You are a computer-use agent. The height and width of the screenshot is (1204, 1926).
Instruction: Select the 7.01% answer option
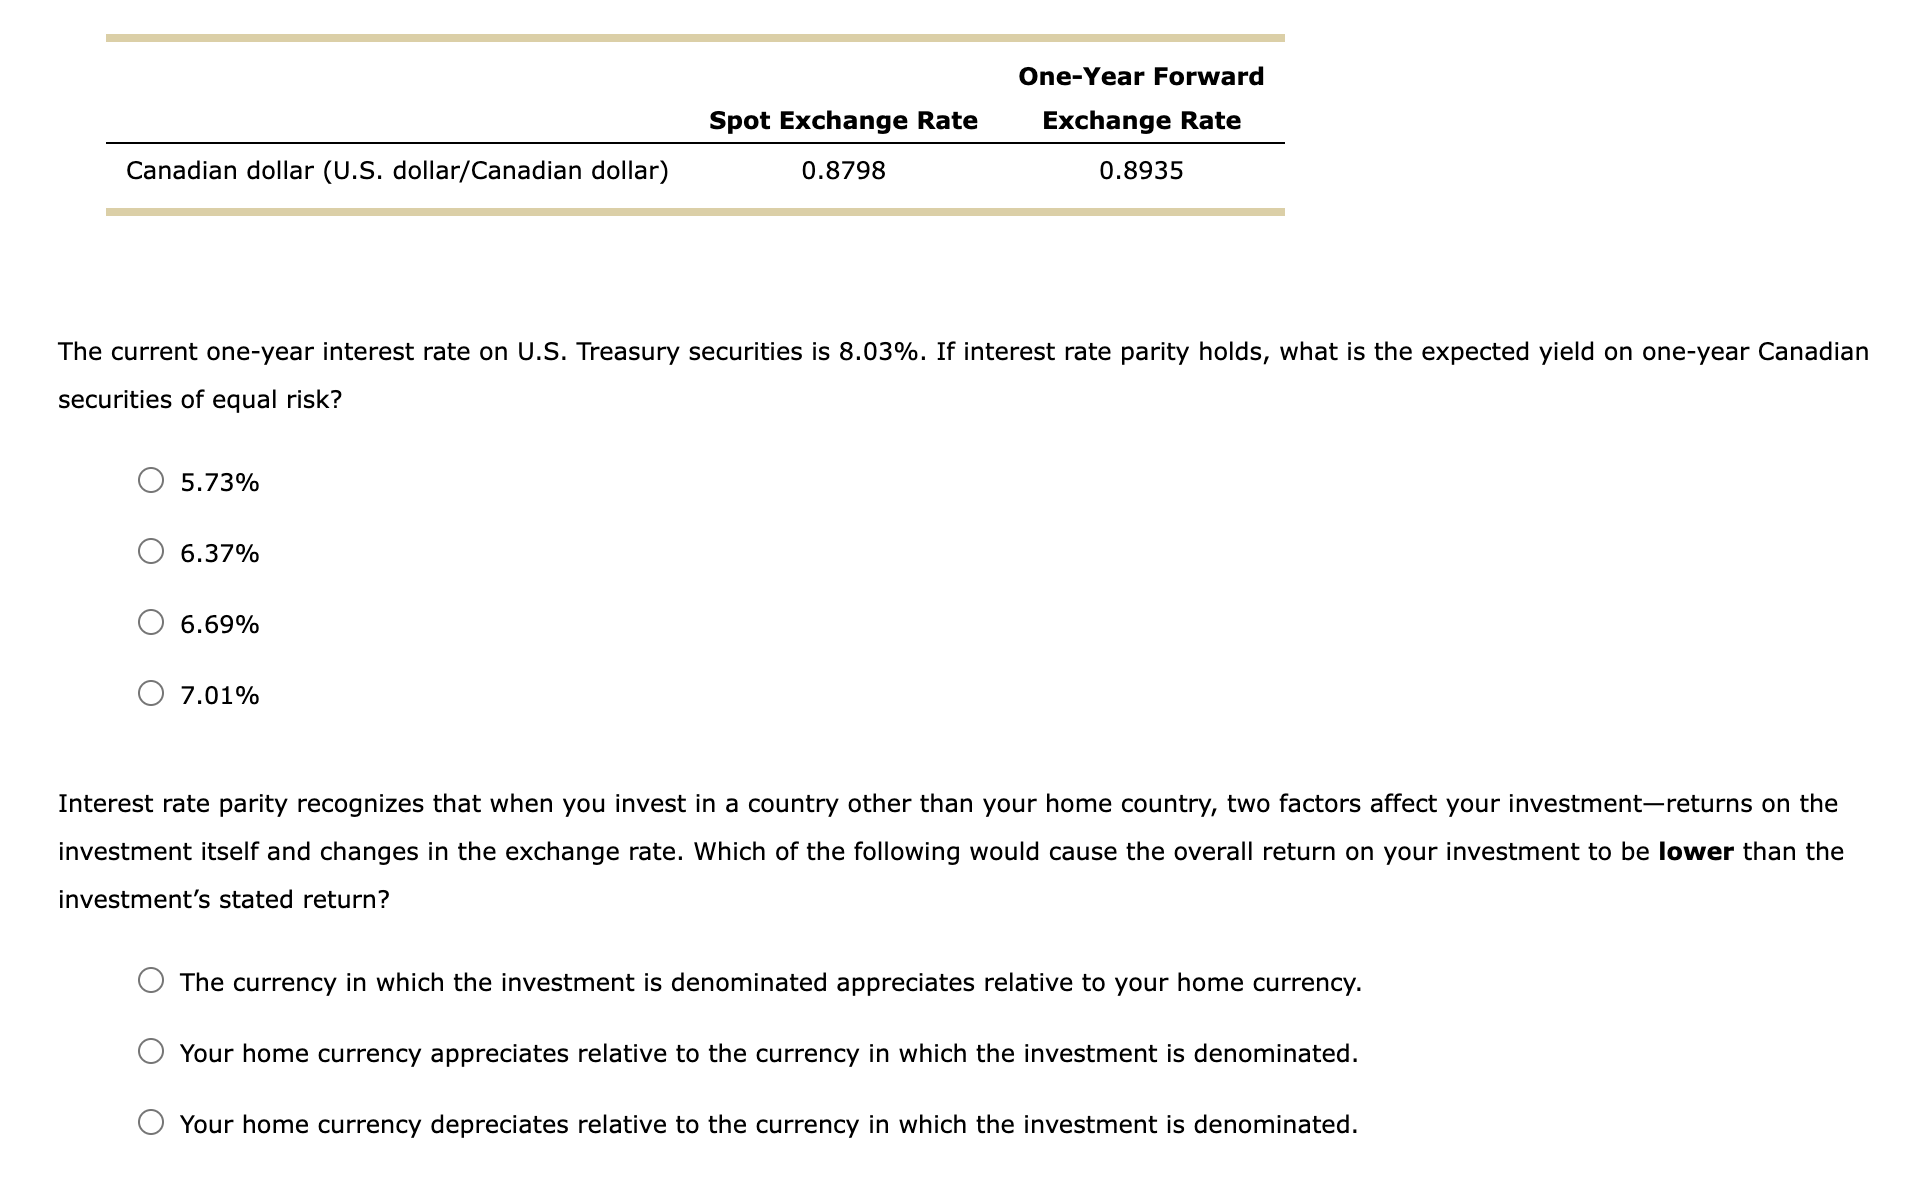(151, 694)
